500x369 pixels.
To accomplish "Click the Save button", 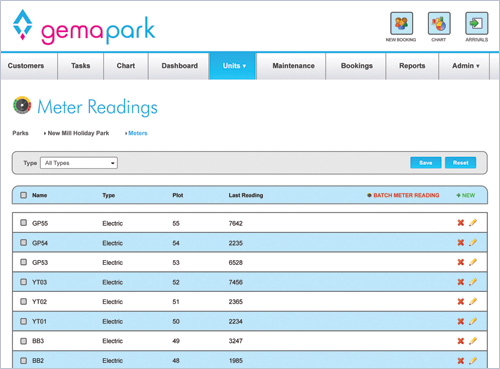I will [x=426, y=163].
